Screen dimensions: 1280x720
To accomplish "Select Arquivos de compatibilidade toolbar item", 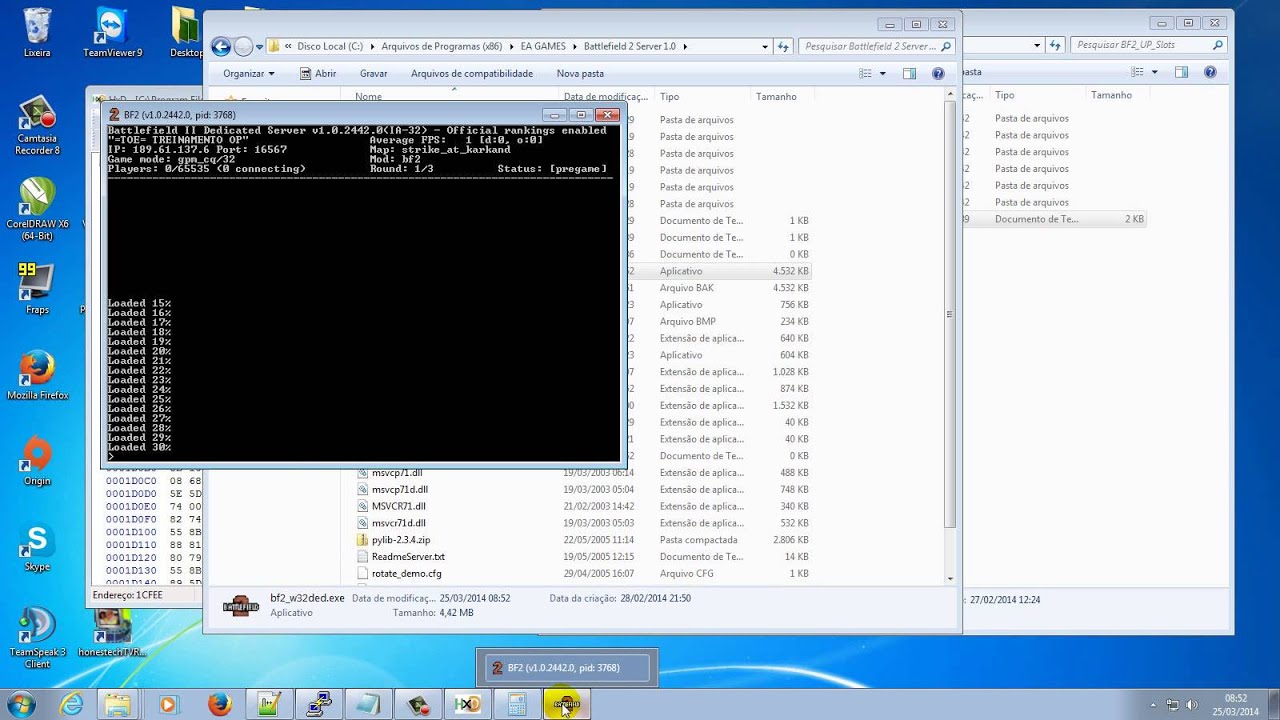I will tap(472, 73).
